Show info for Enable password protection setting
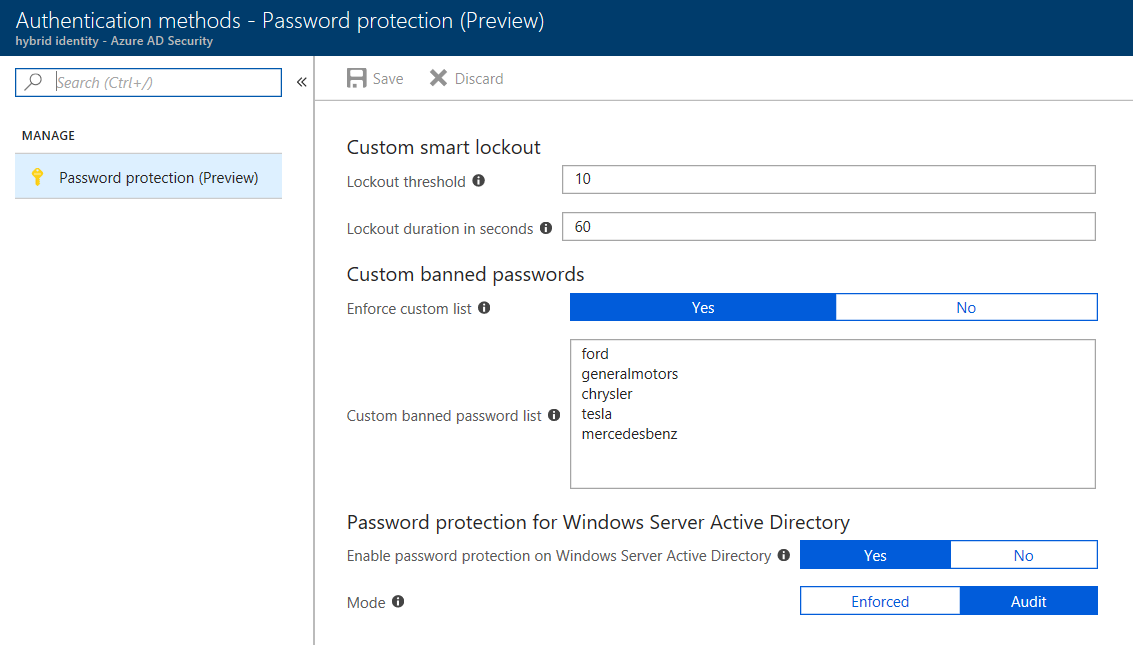The image size is (1133, 645). [783, 555]
